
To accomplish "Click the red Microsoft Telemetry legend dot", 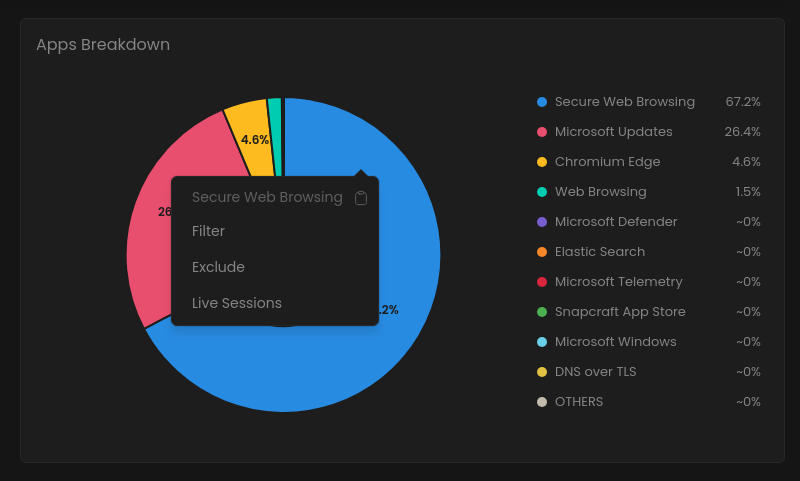I will tap(542, 282).
